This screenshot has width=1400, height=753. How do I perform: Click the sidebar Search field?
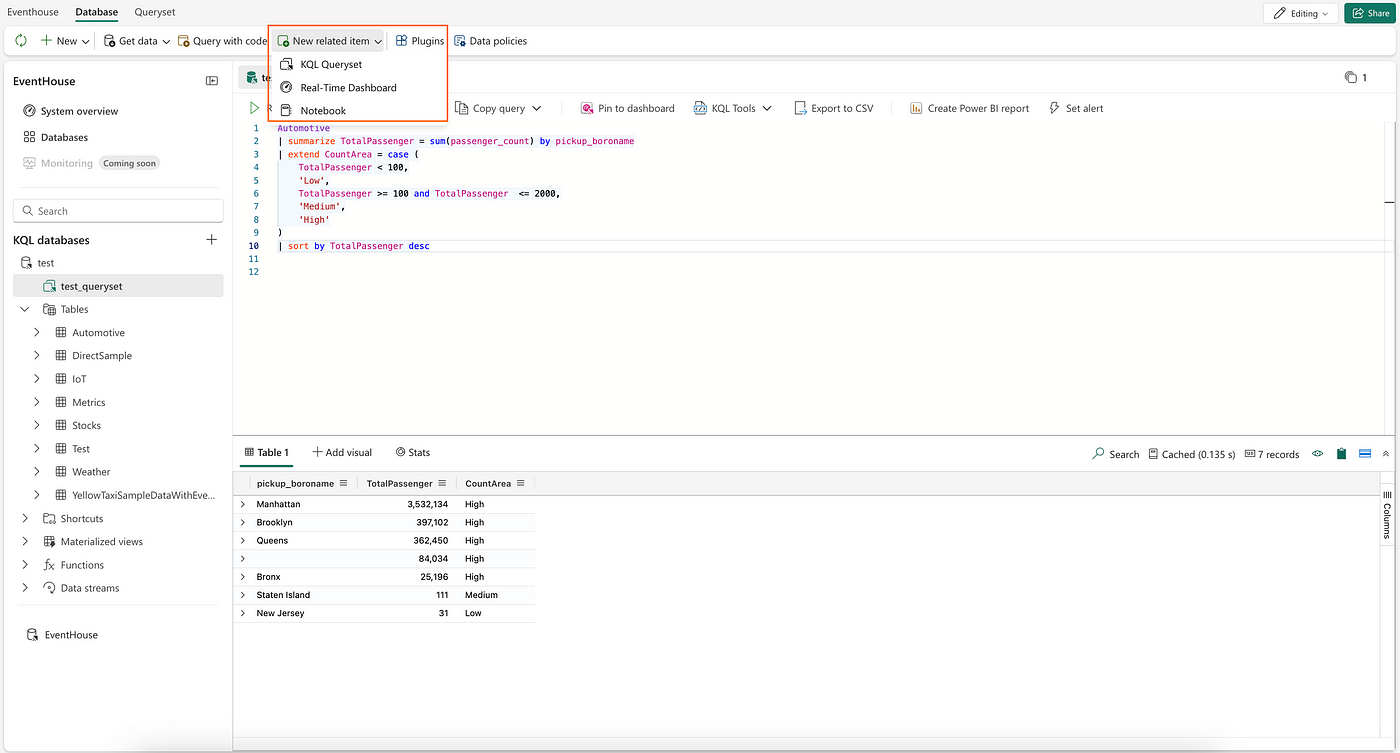(118, 211)
